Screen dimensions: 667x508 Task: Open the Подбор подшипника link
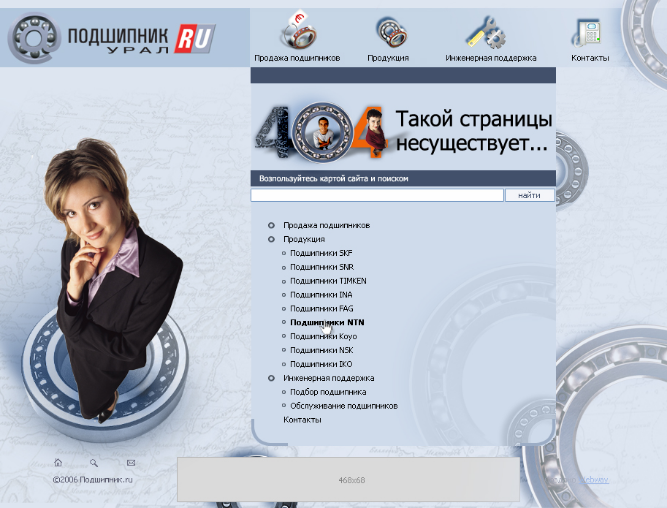click(x=328, y=392)
